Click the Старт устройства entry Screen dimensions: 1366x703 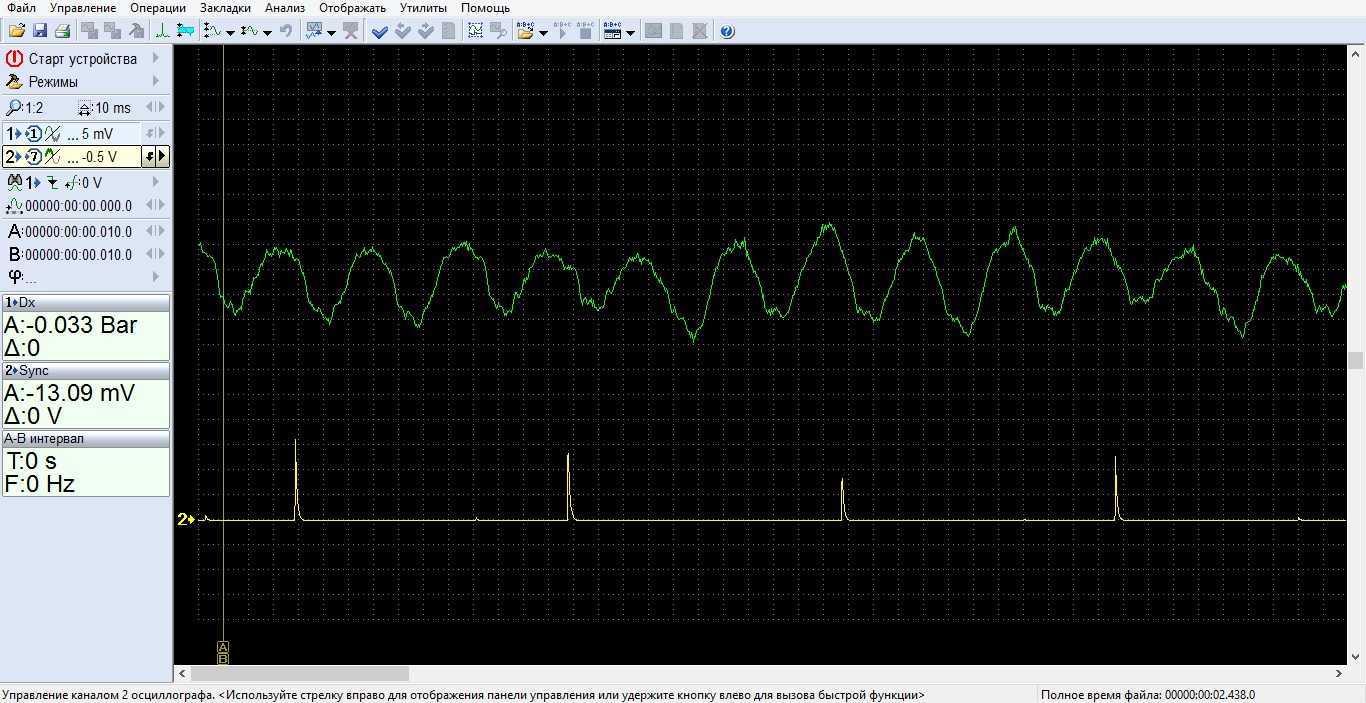(83, 59)
